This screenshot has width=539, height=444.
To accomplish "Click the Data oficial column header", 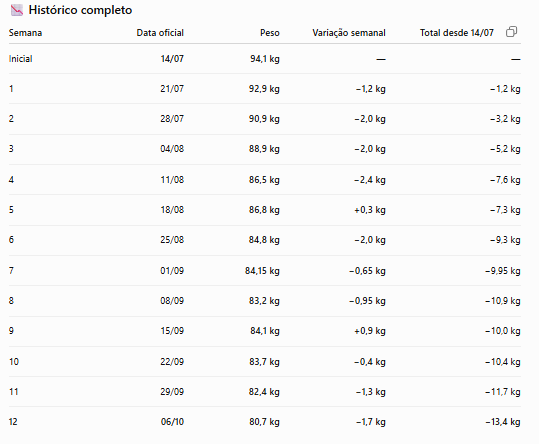I will [x=160, y=33].
